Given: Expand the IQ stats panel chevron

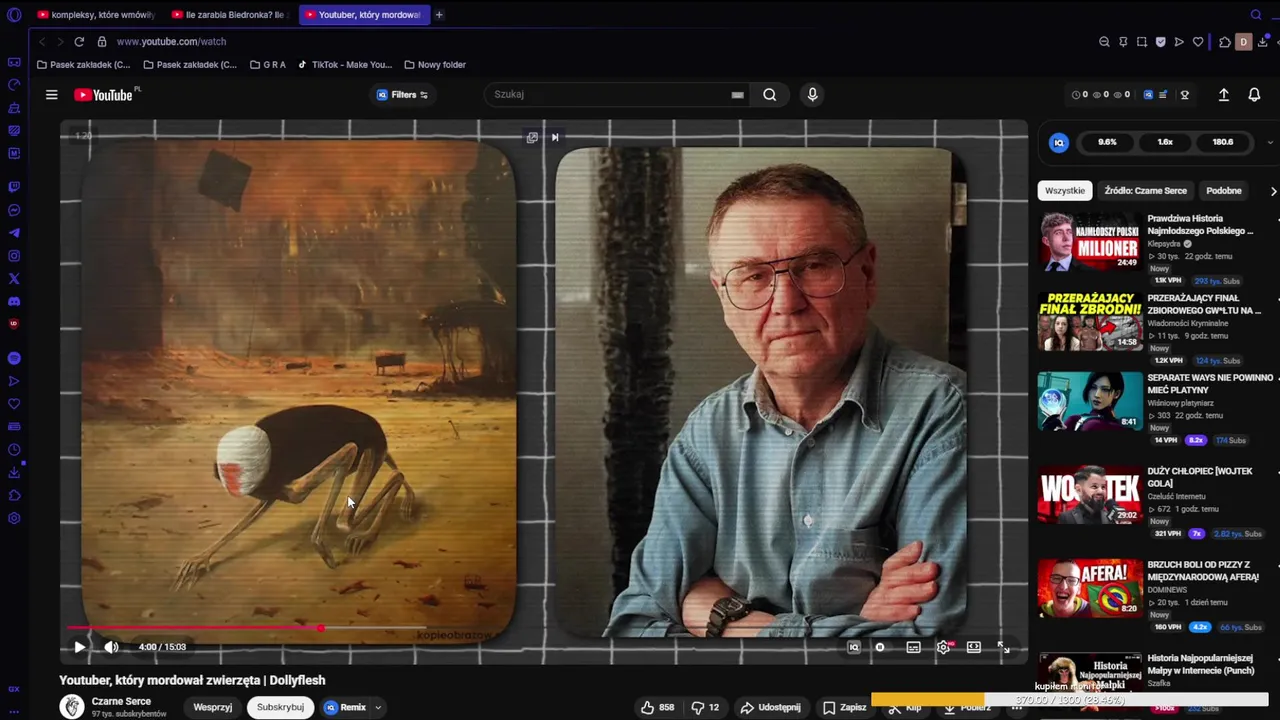Looking at the screenshot, I should click(x=1270, y=142).
